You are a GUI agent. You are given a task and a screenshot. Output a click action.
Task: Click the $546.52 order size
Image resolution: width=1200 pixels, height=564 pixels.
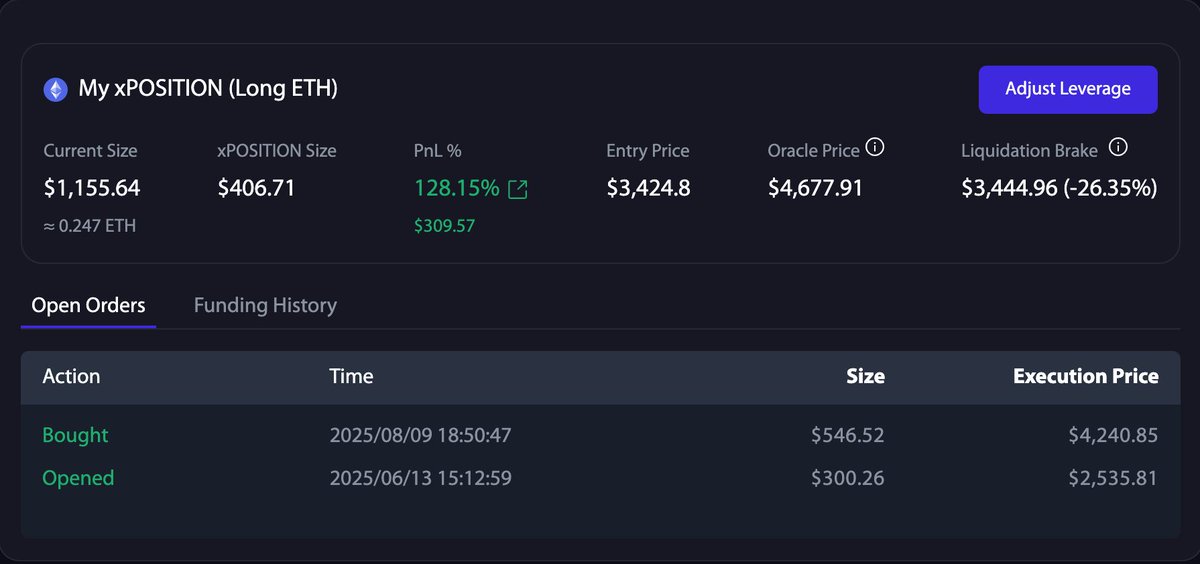coord(848,435)
